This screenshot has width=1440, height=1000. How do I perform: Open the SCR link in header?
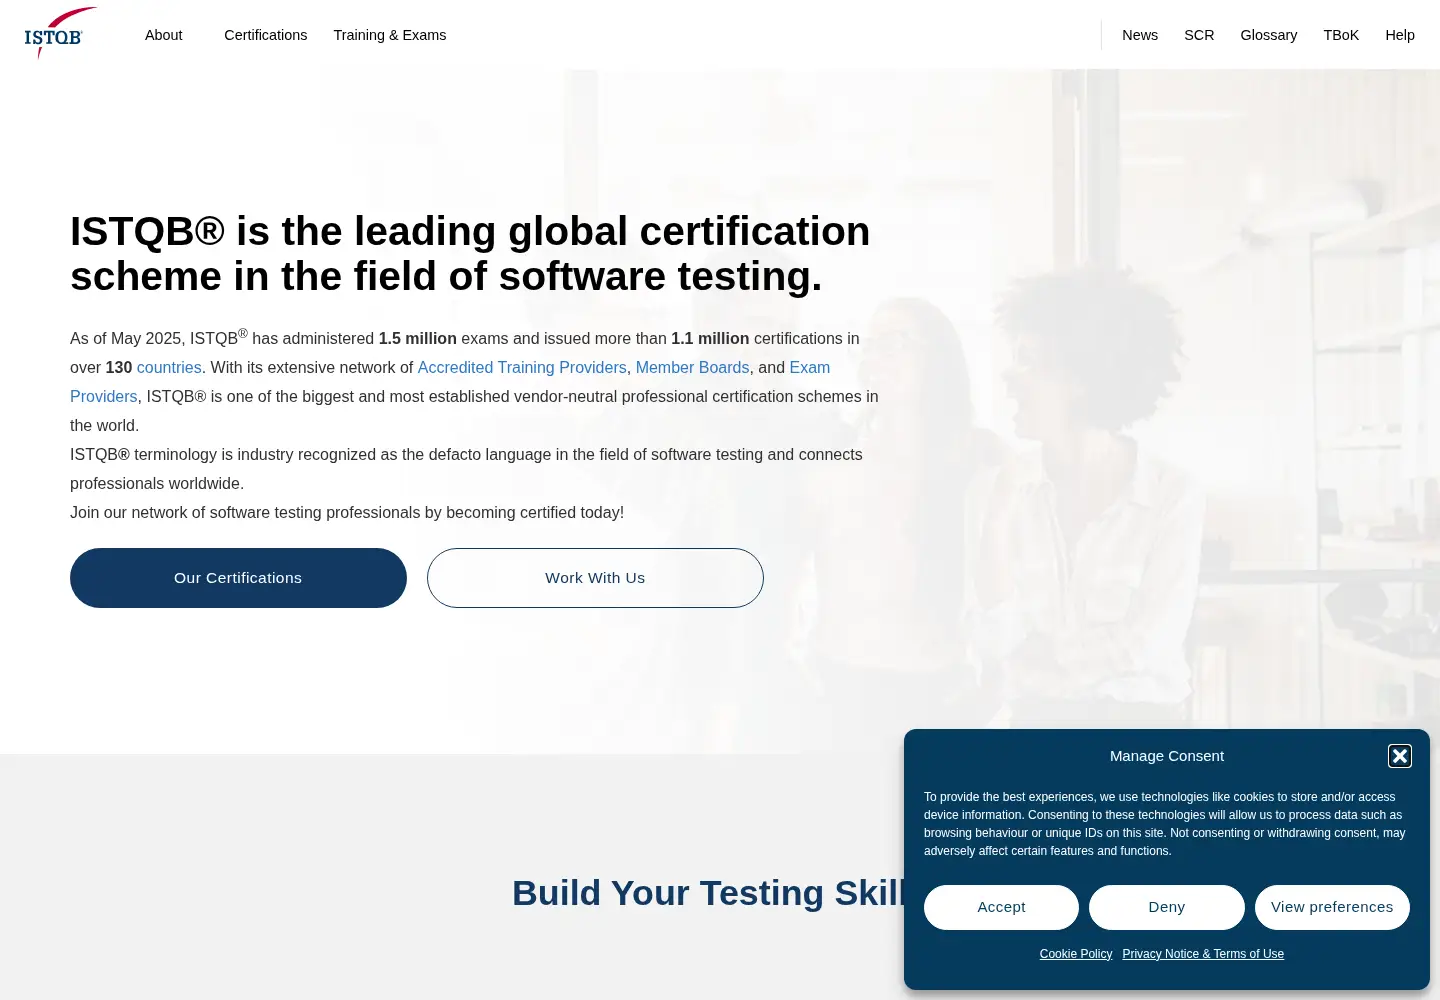(x=1199, y=35)
